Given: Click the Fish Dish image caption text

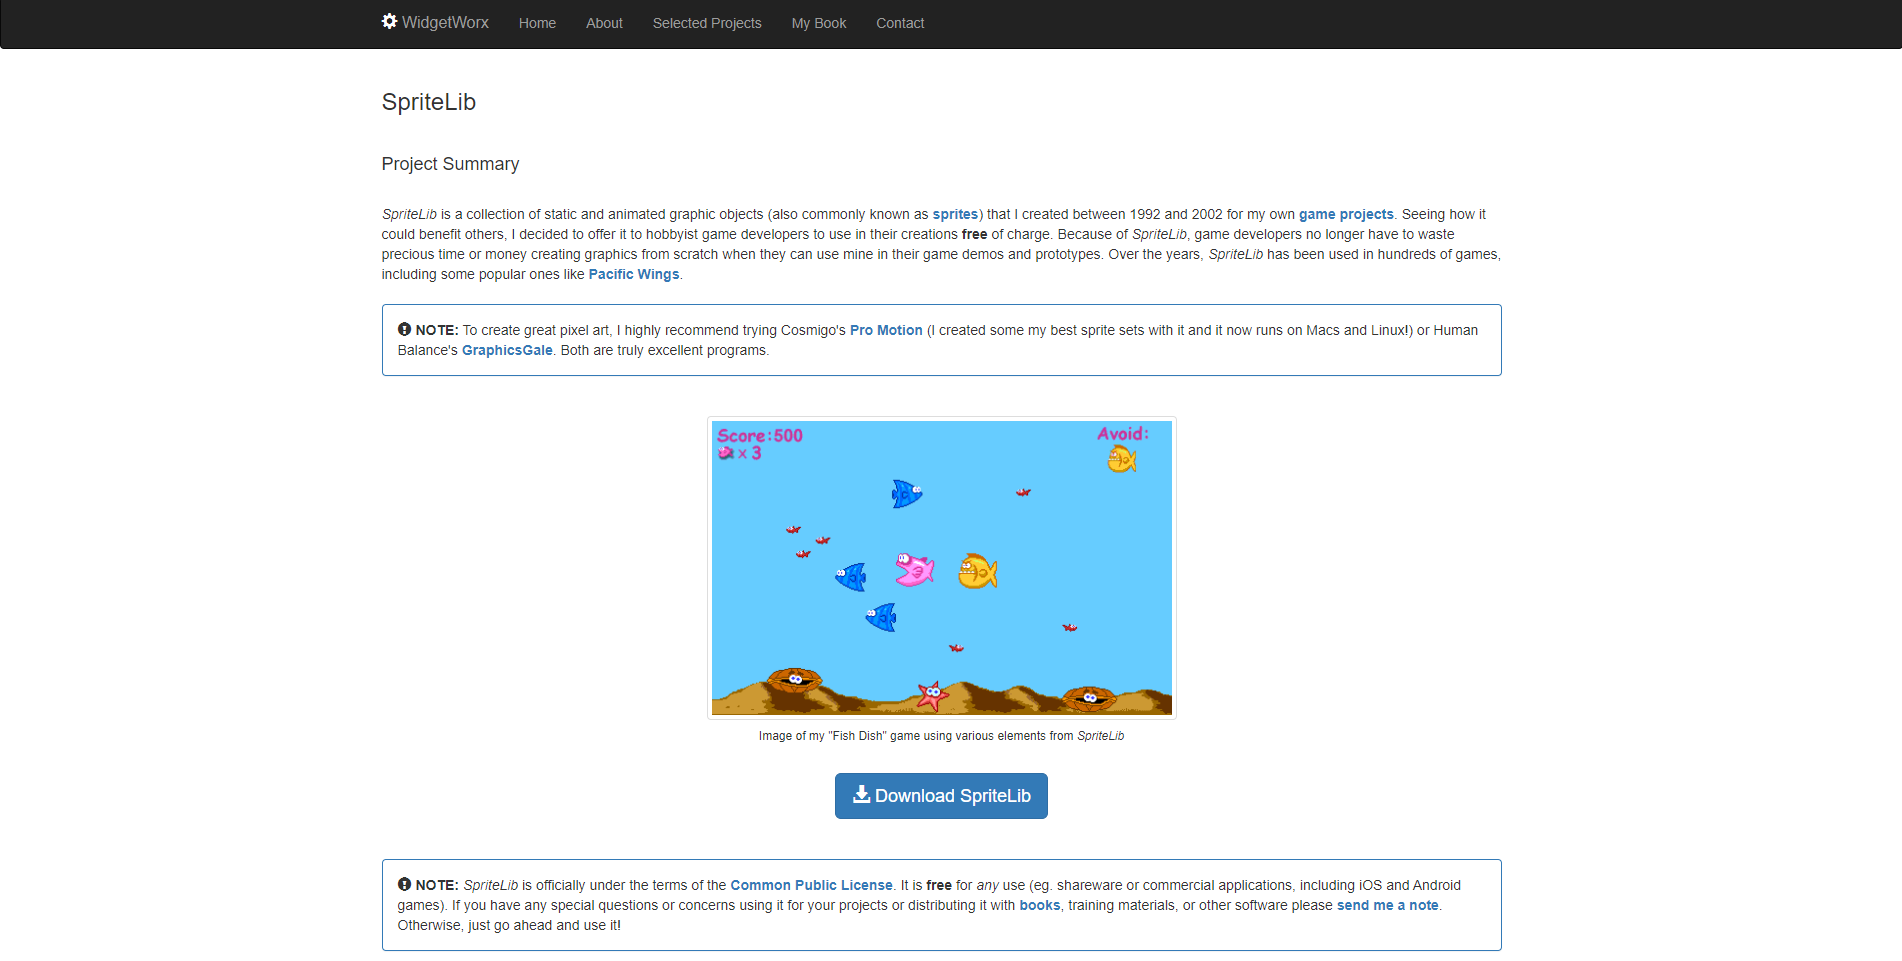Looking at the screenshot, I should 941,736.
